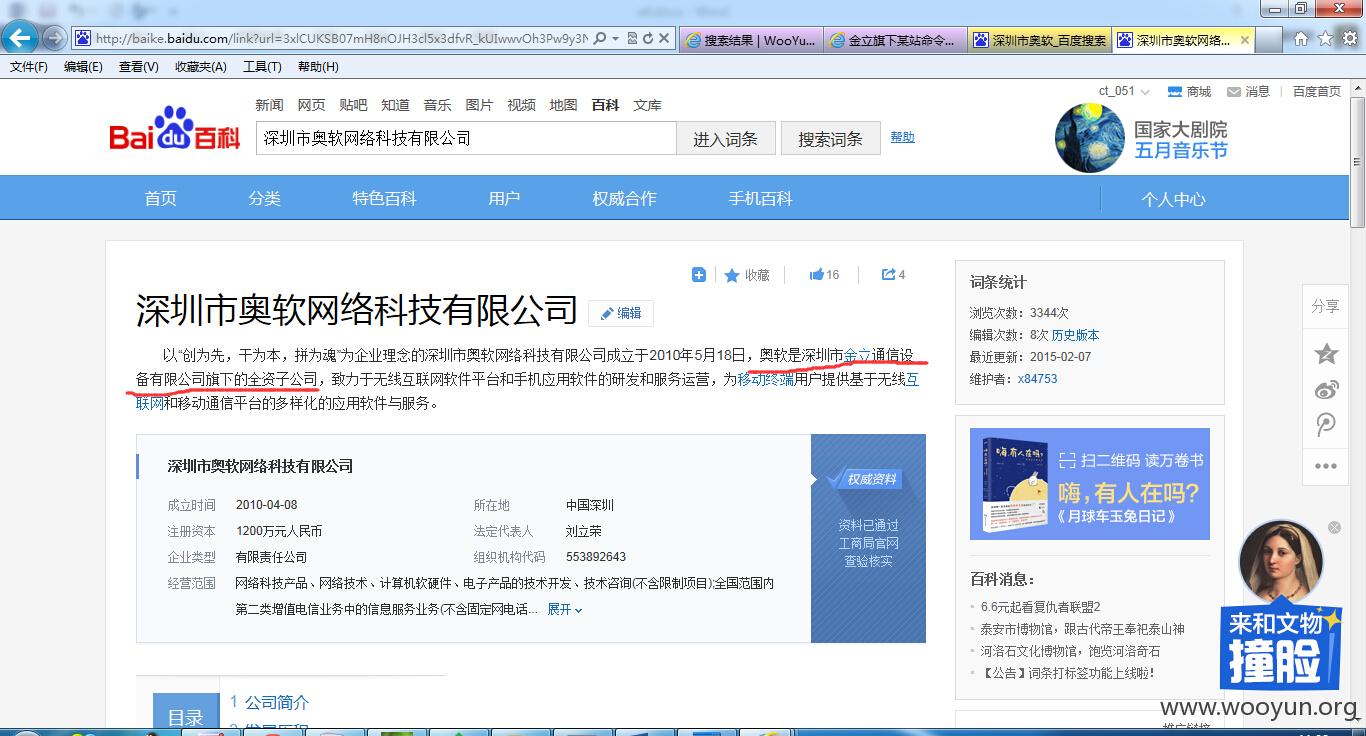The height and width of the screenshot is (736, 1366).
Task: Click 手机百科 in the blue nav bar
Action: click(760, 198)
